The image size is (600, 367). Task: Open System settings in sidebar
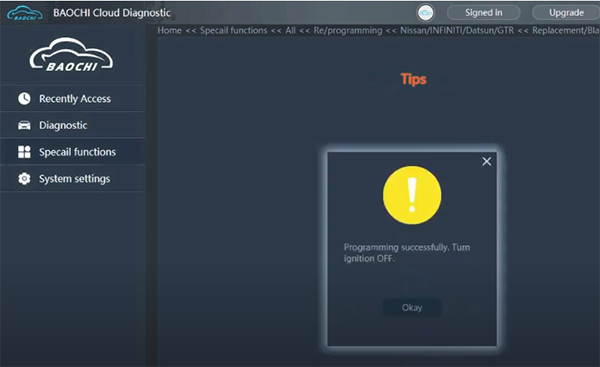coord(73,179)
